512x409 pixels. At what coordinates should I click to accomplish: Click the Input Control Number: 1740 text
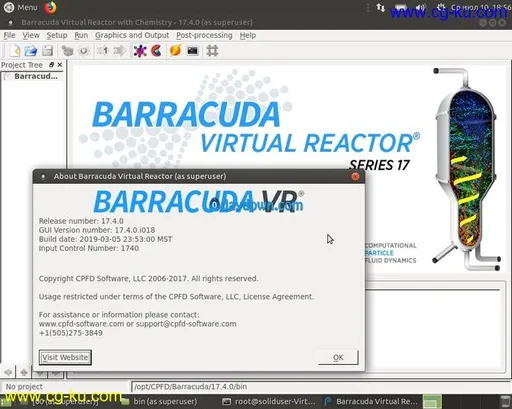tap(89, 248)
